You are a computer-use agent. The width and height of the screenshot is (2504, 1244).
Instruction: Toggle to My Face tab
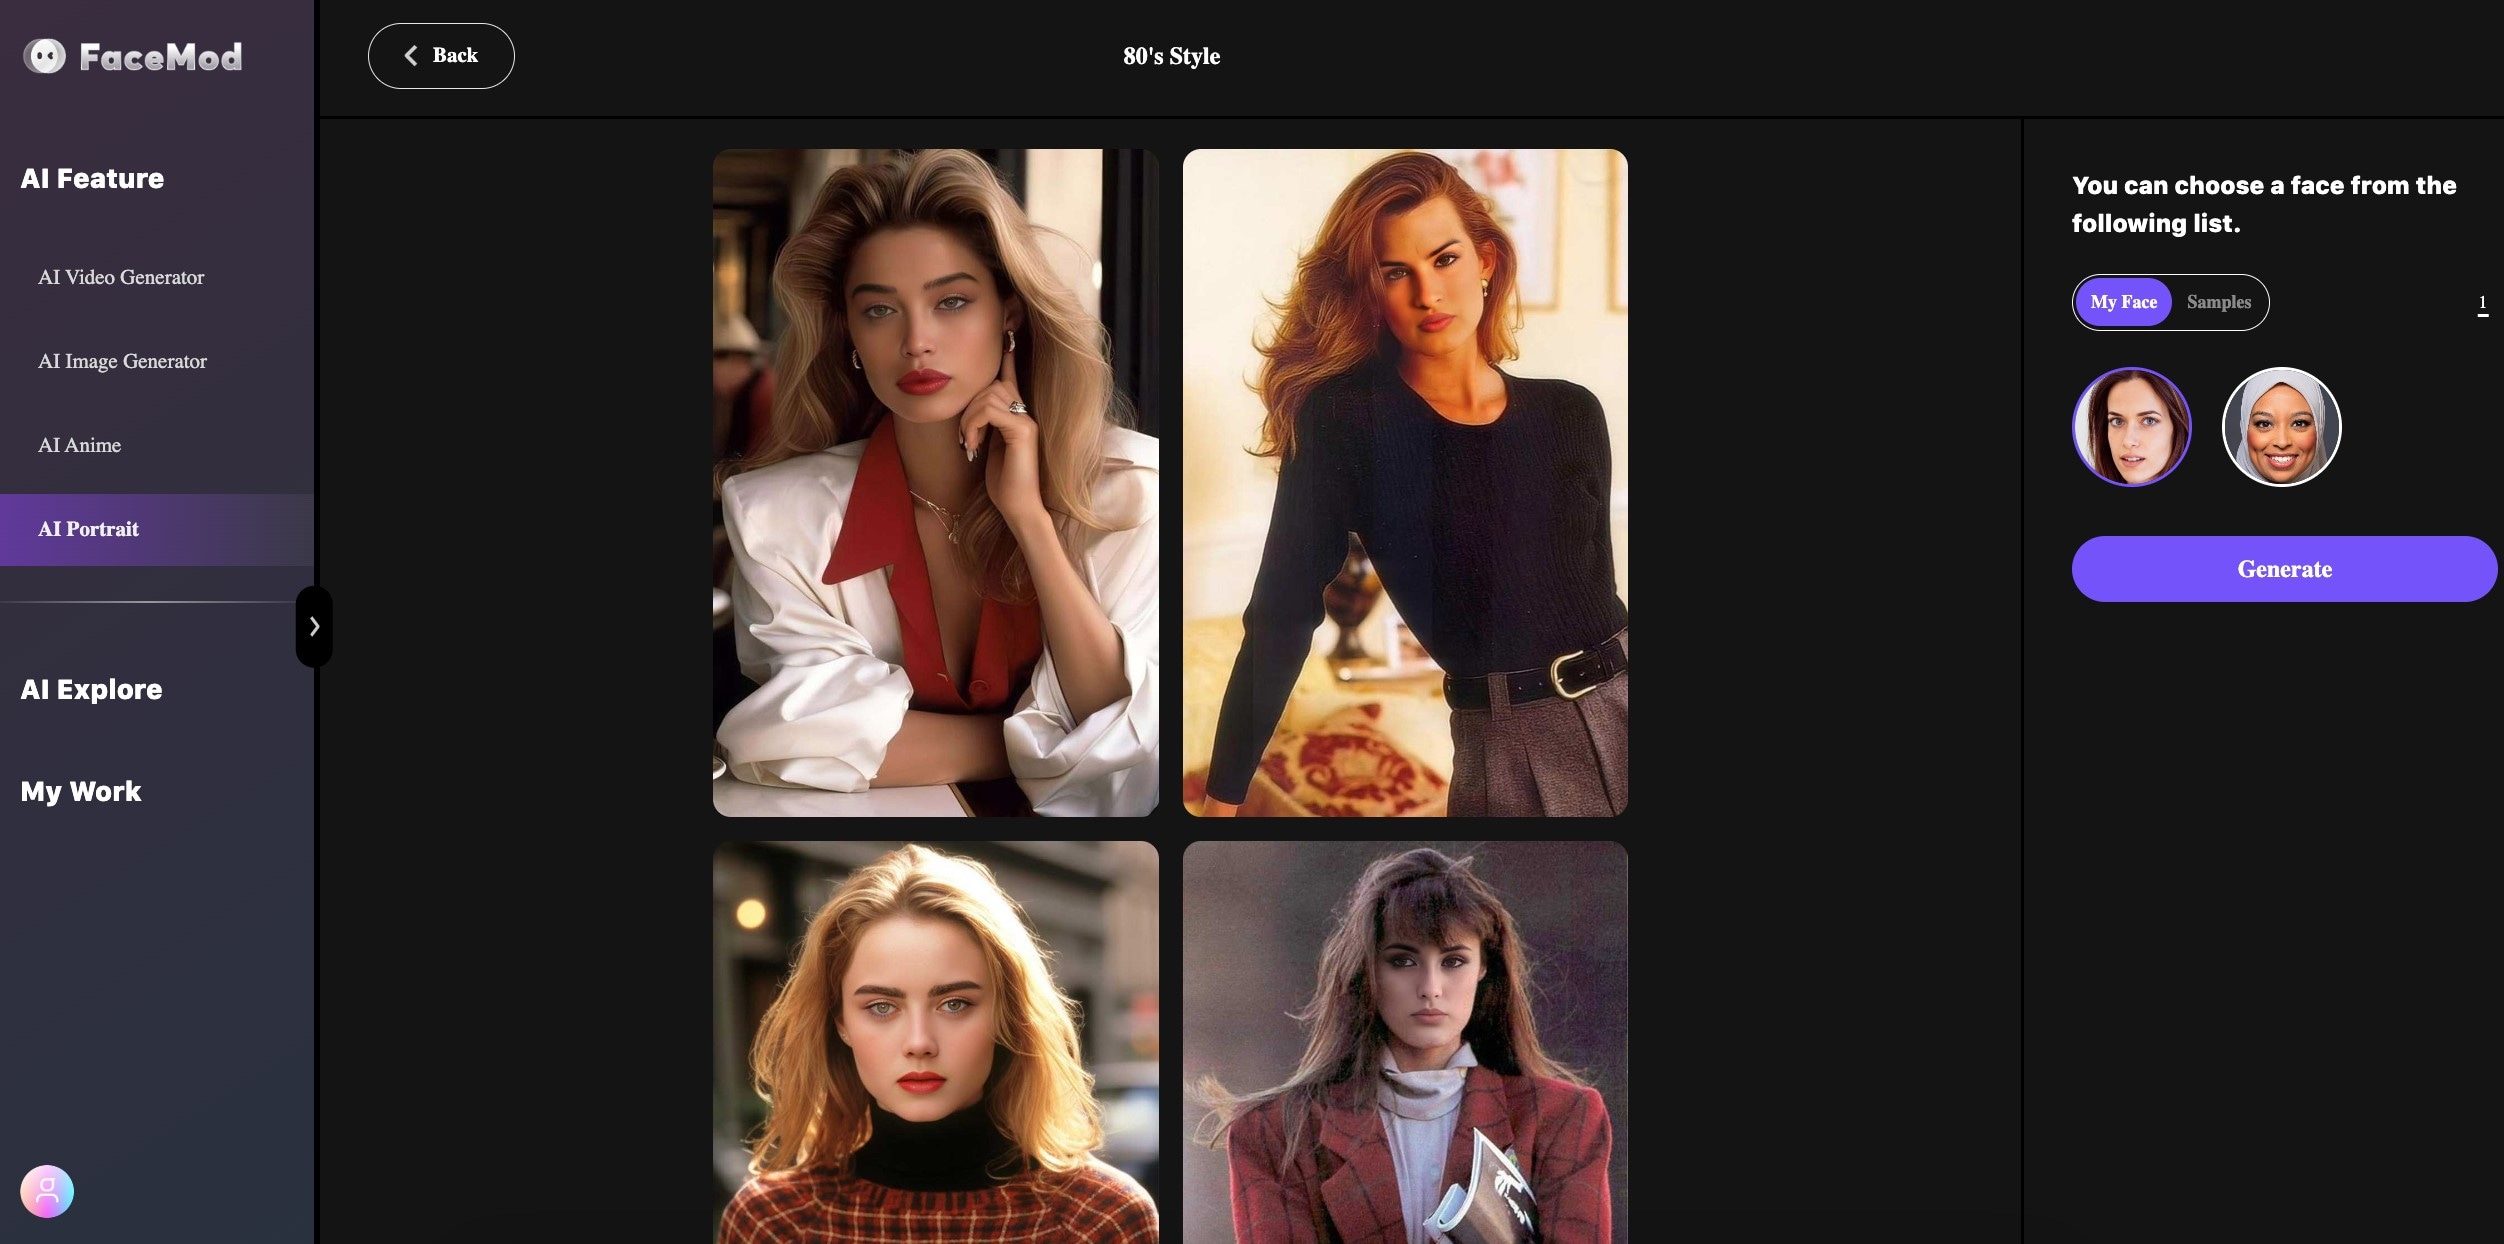tap(2122, 302)
